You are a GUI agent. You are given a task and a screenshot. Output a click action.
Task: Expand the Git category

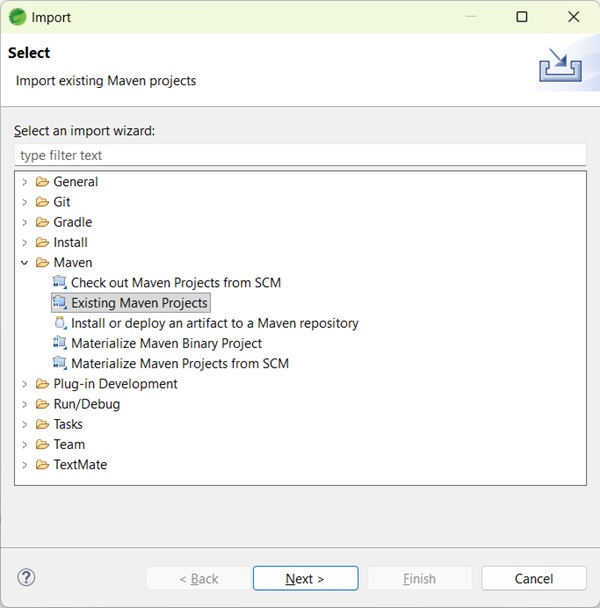25,202
